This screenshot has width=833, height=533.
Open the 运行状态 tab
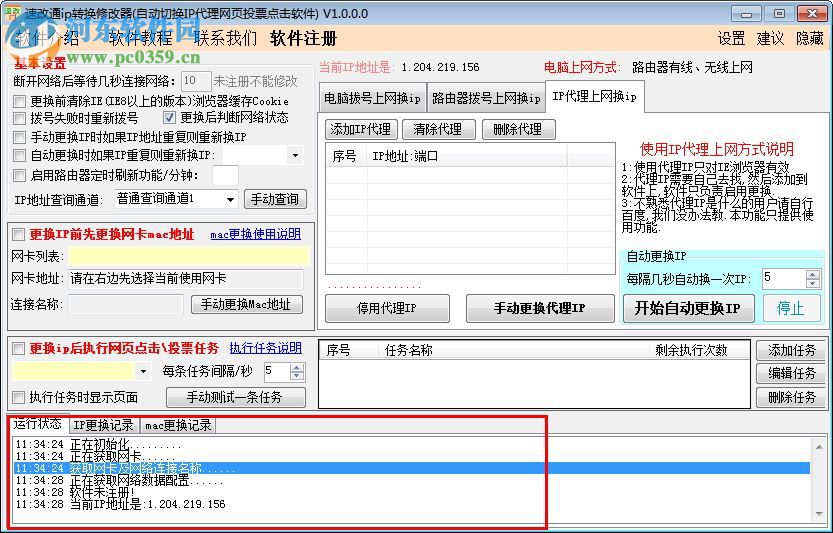[x=38, y=424]
